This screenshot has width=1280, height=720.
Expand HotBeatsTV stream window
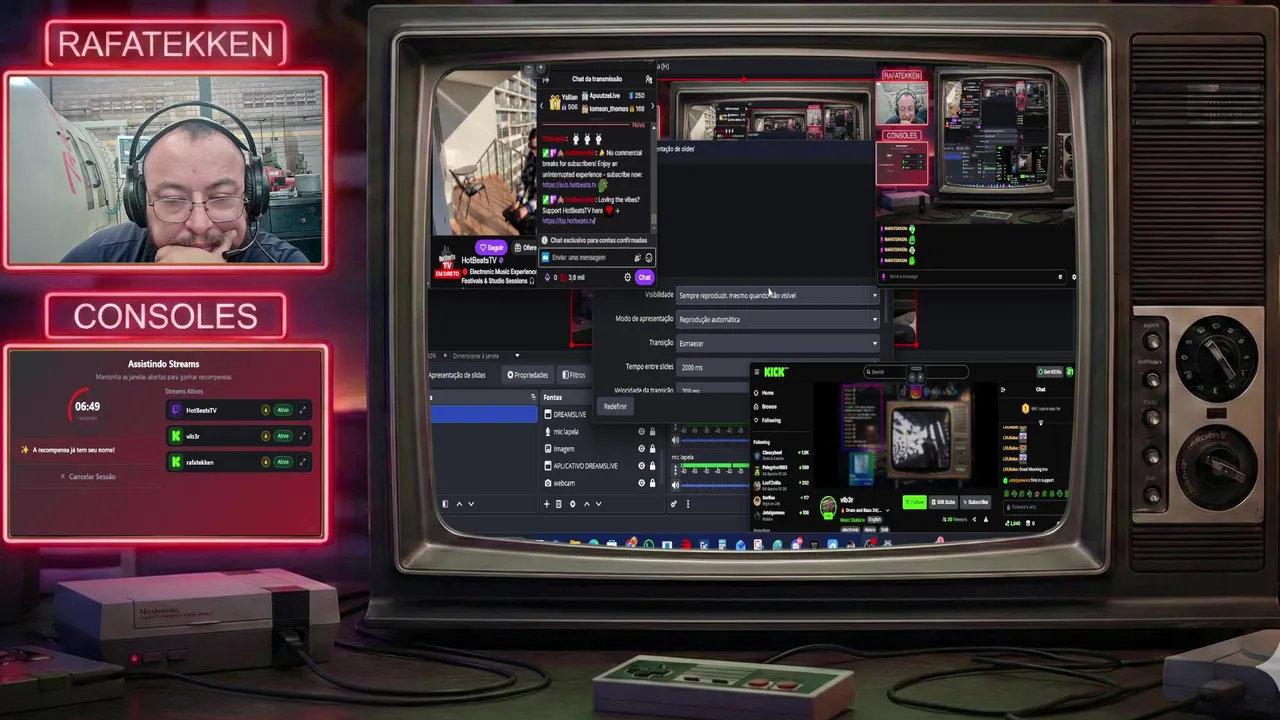point(302,410)
